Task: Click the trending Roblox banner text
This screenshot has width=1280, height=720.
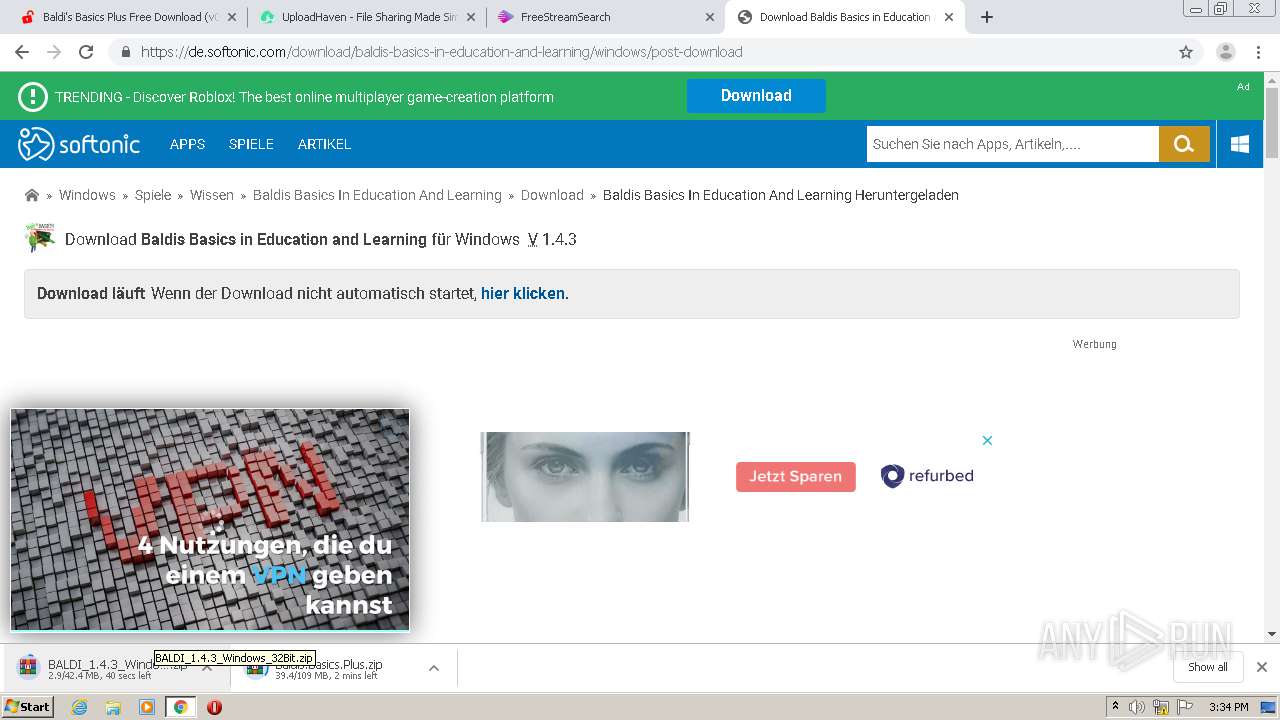Action: coord(304,97)
